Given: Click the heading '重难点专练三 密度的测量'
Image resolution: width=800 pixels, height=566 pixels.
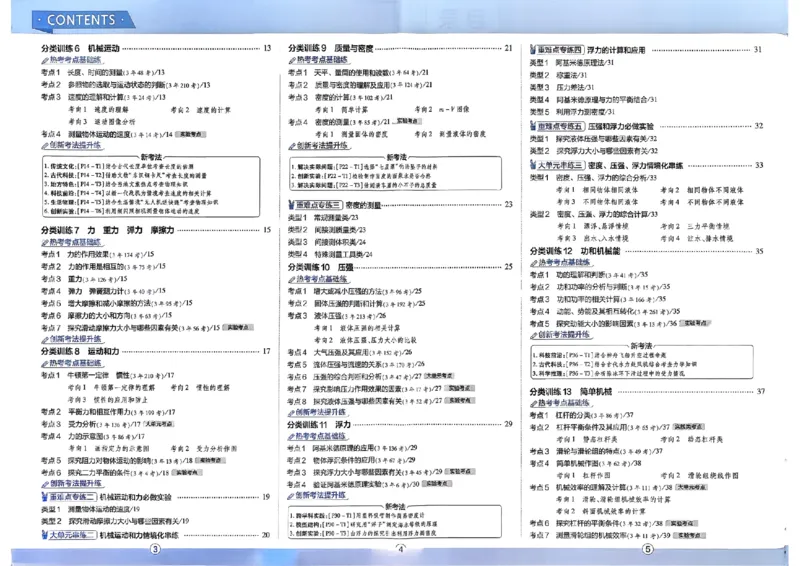Looking at the screenshot, I should 335,205.
